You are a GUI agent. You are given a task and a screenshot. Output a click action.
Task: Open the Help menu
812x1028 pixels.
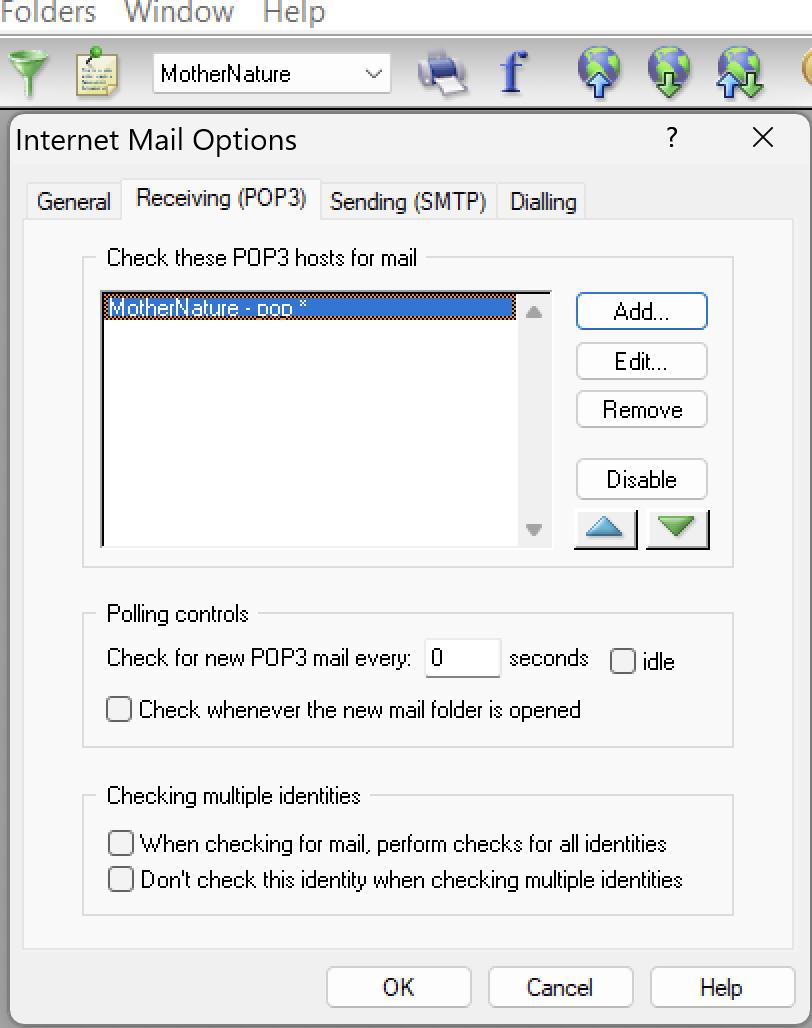click(293, 13)
